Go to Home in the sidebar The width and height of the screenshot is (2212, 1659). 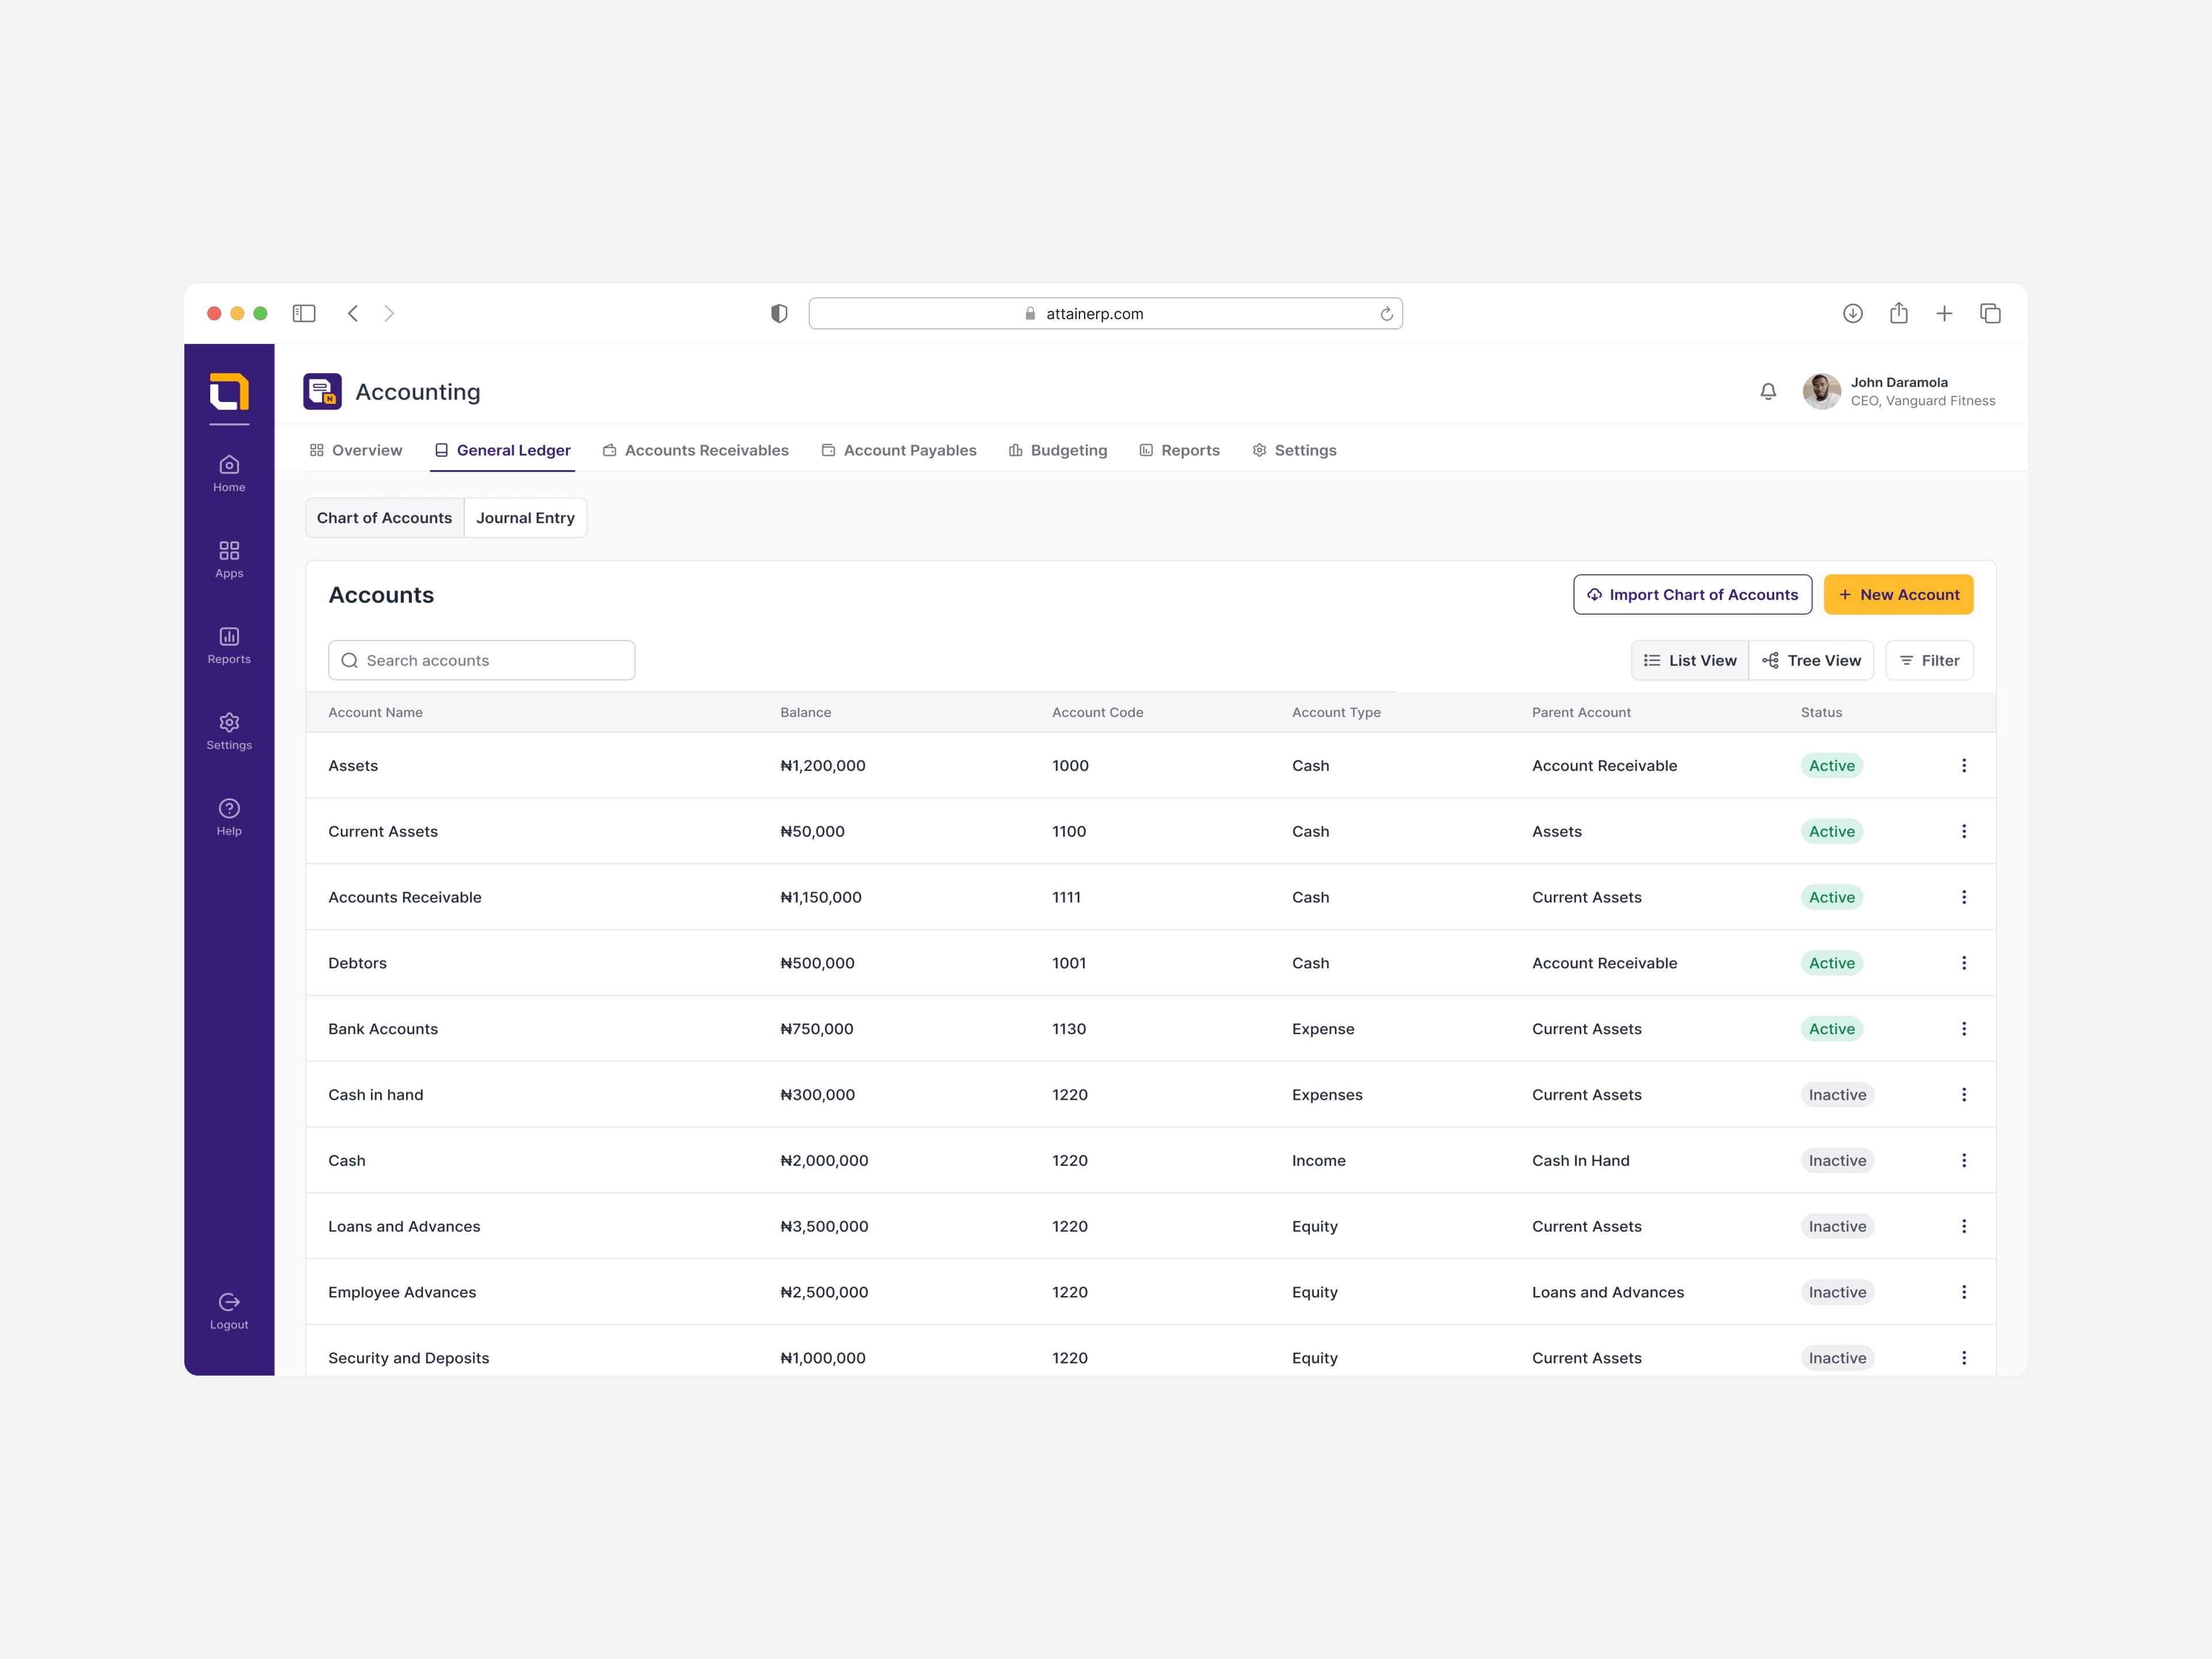(229, 474)
